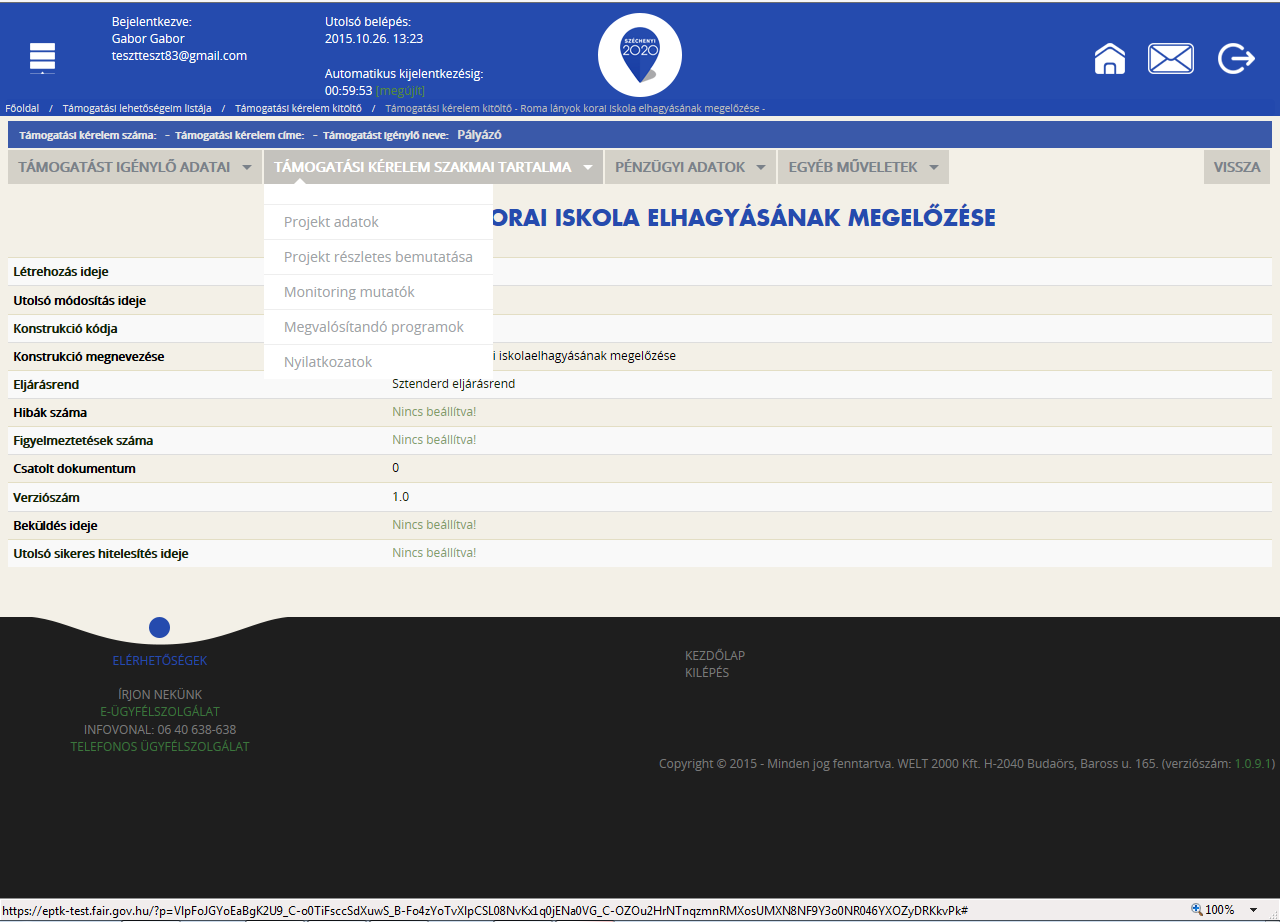Viewport: 1280px width, 922px height.
Task: Click the Konstrukció kódja row label
Action: (66, 328)
